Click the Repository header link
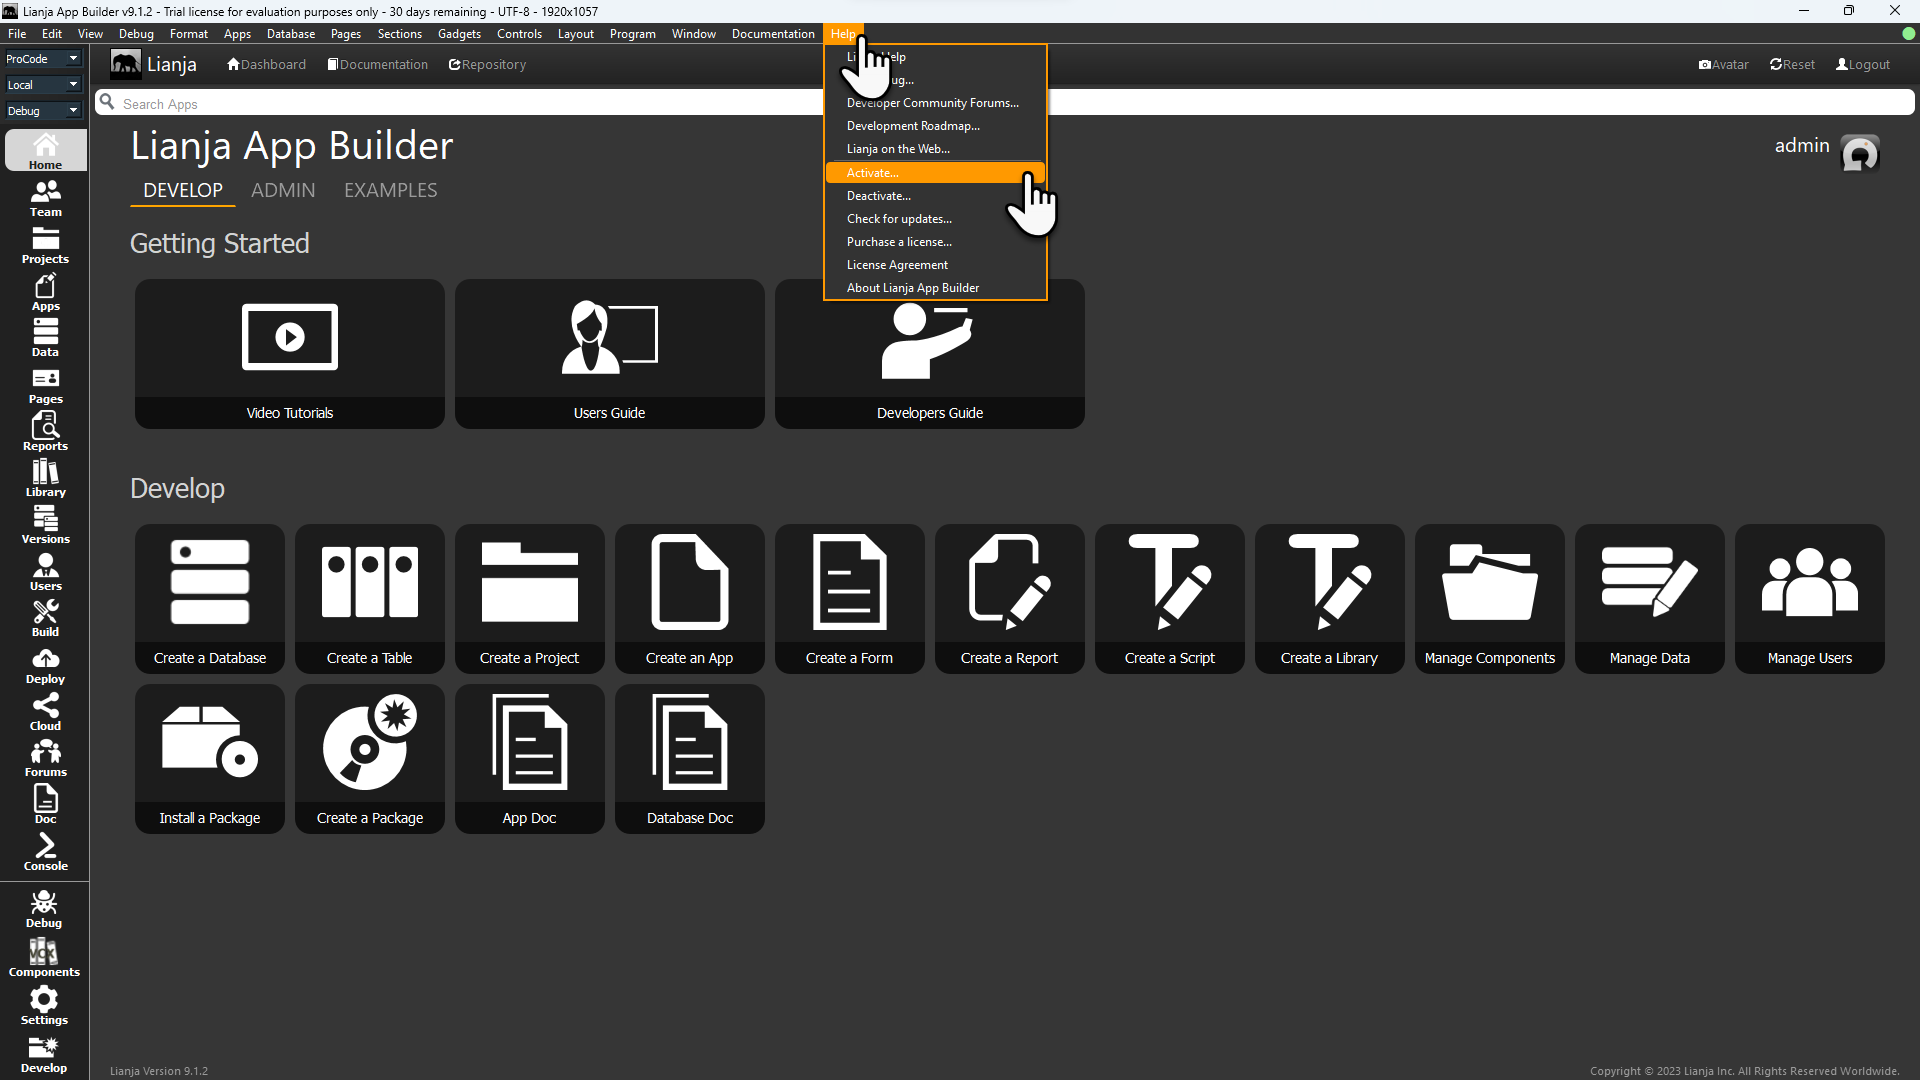 (487, 65)
